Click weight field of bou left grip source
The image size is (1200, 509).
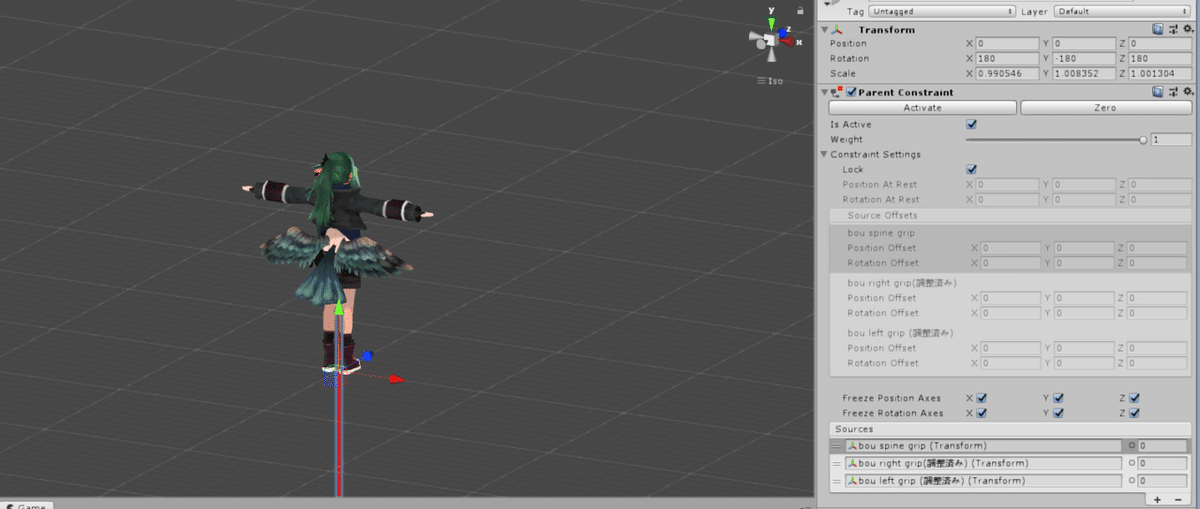[1163, 481]
